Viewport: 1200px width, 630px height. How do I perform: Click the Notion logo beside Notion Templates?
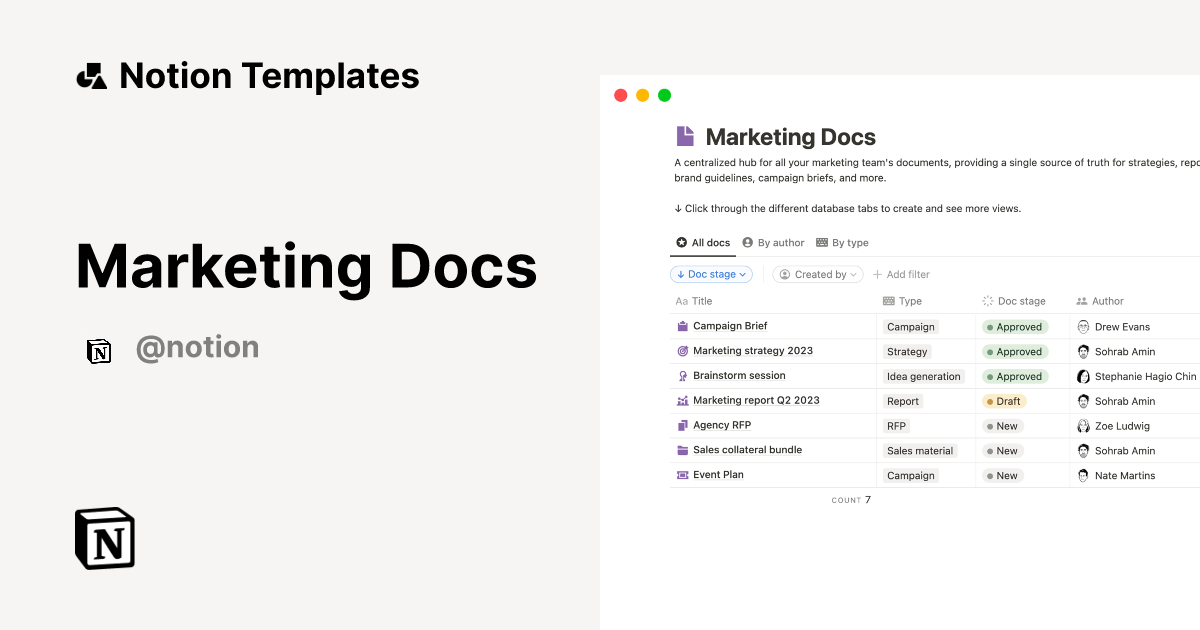(91, 75)
